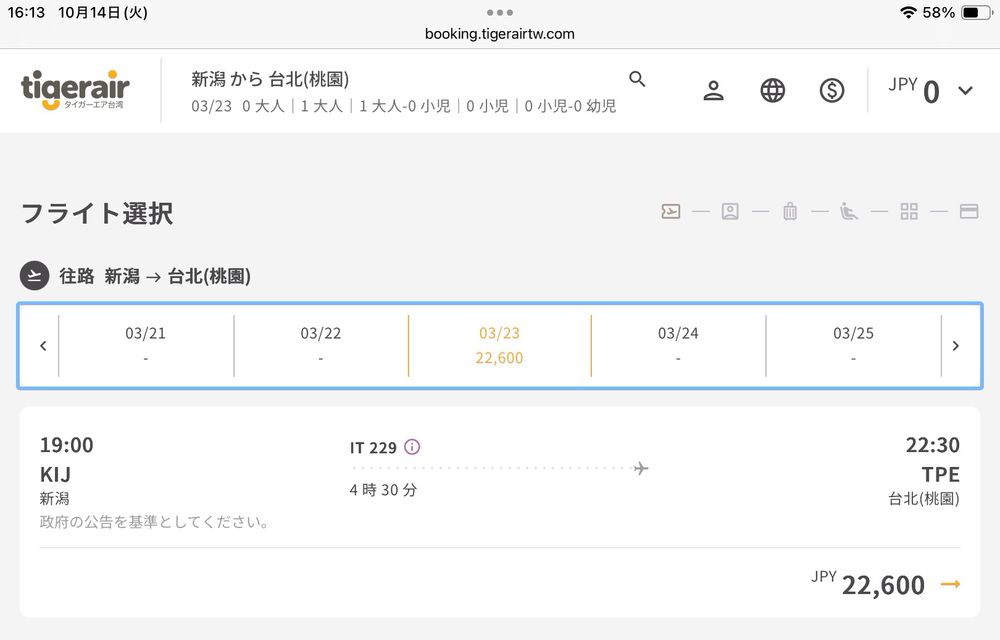This screenshot has height=640, width=1000.
Task: Tap the battery status icon
Action: [x=977, y=12]
